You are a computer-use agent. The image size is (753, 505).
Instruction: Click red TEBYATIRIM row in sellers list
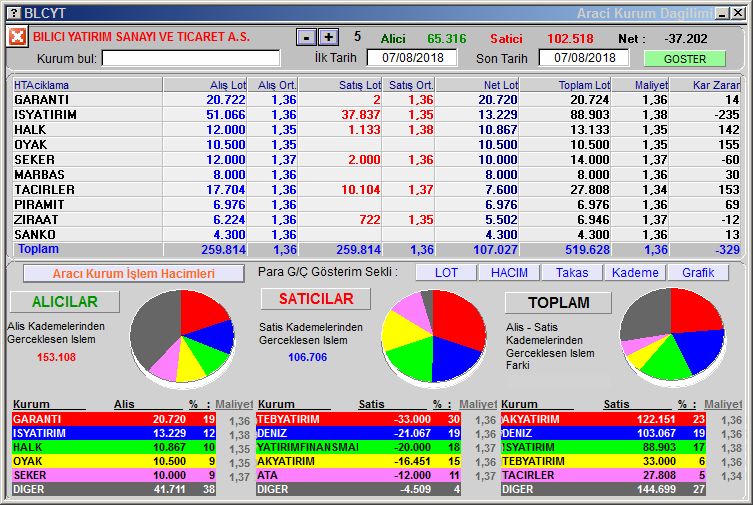pos(358,419)
